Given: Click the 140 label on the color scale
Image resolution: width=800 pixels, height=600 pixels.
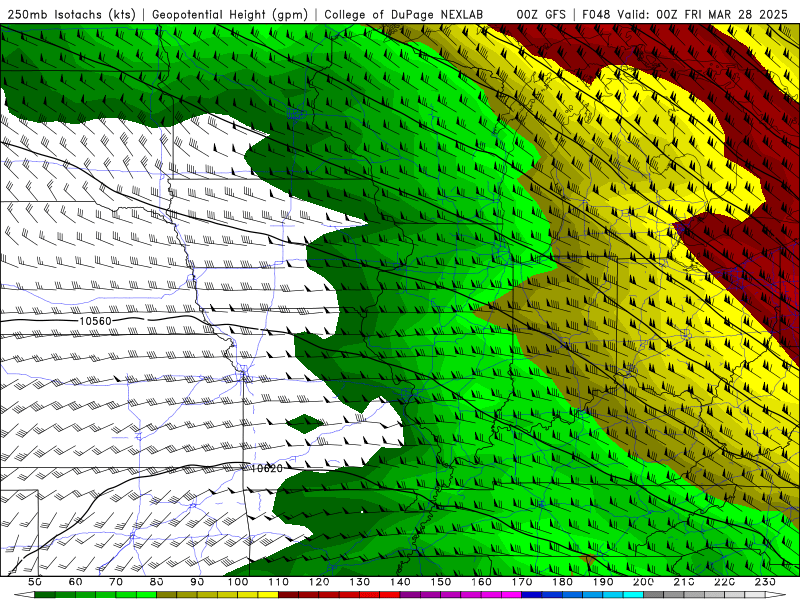Looking at the screenshot, I should point(400,582).
